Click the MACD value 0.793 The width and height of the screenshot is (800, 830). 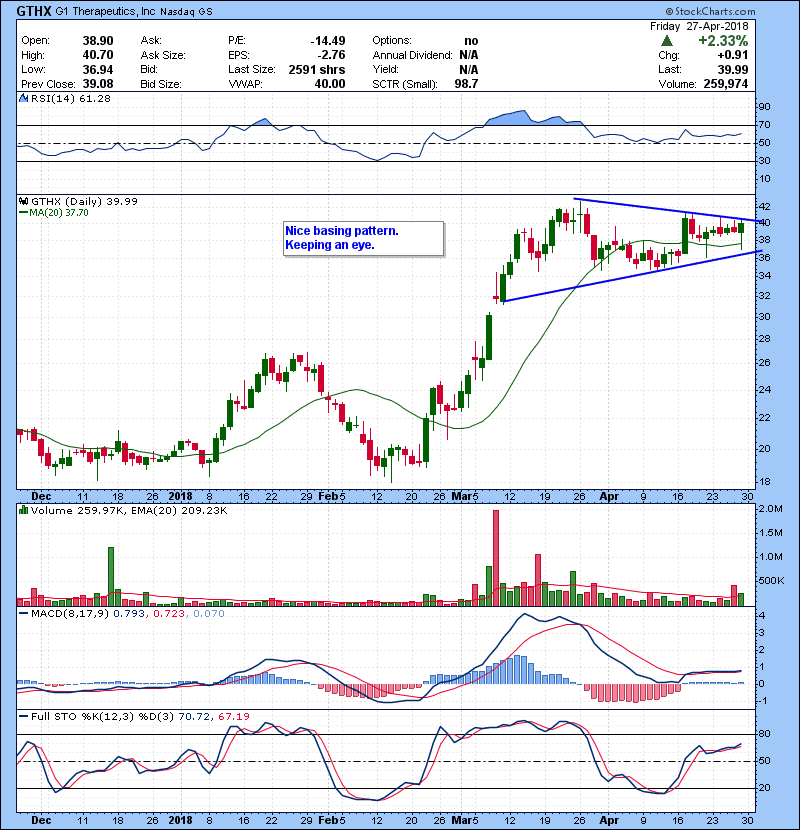(x=129, y=614)
